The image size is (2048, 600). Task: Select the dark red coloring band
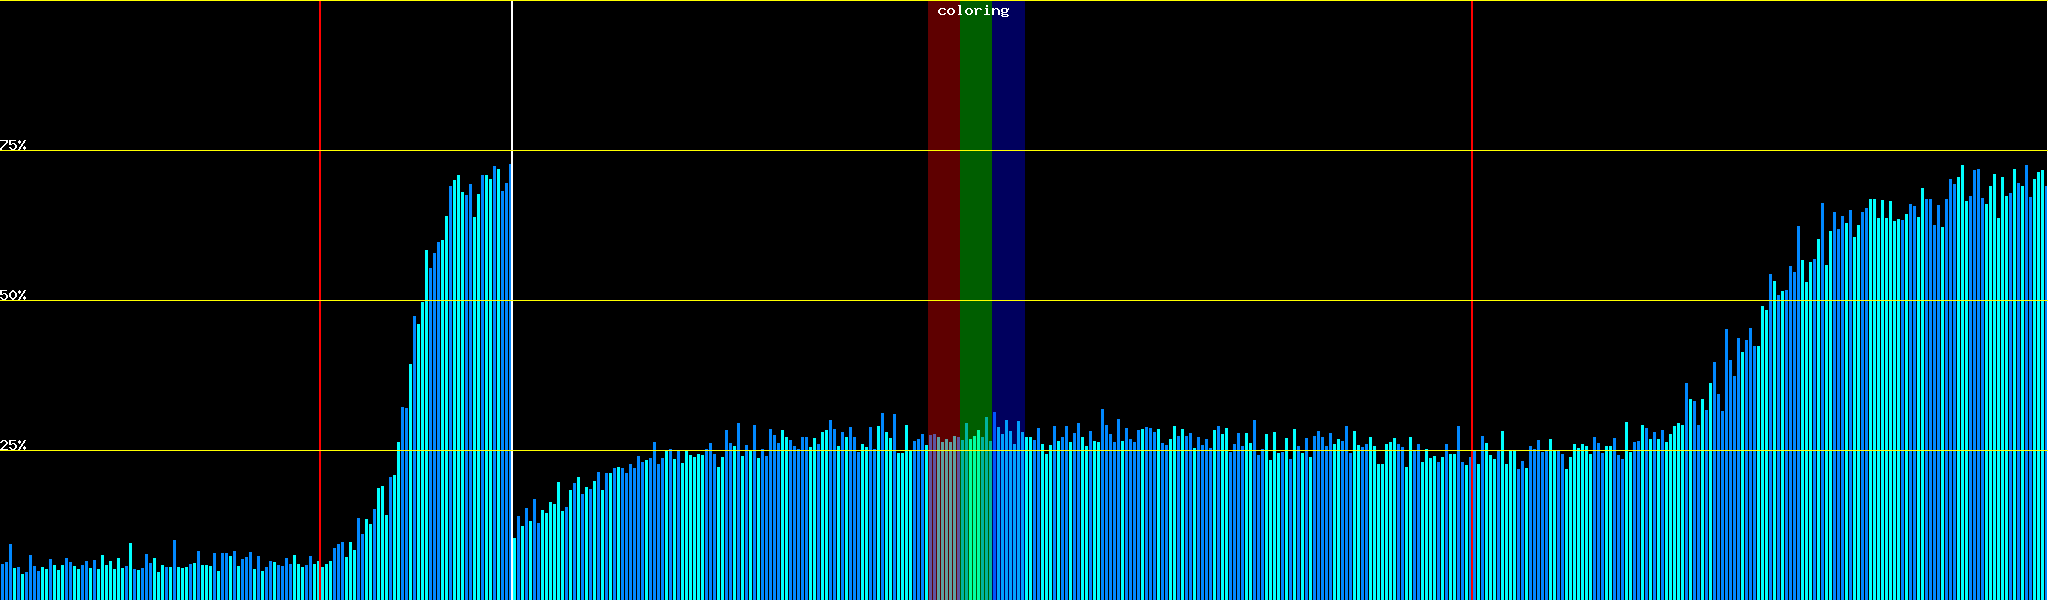click(x=943, y=200)
